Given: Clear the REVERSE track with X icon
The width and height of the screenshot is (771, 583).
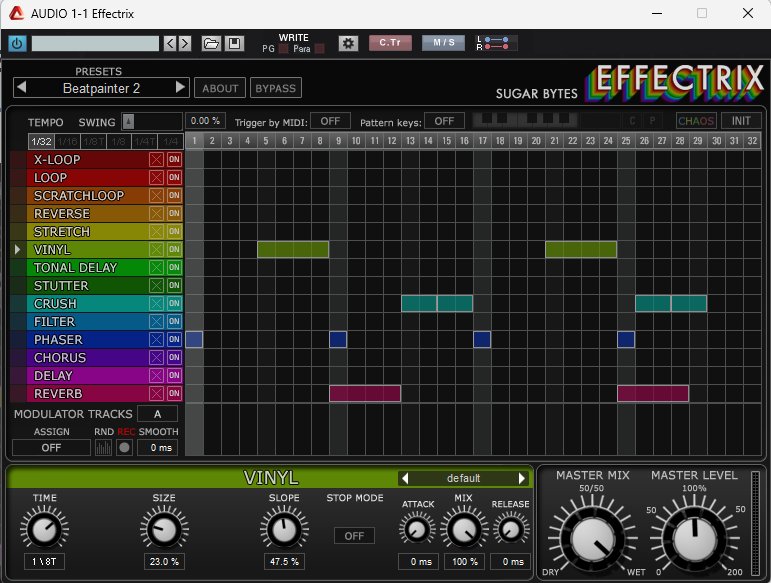Looking at the screenshot, I should point(156,213).
